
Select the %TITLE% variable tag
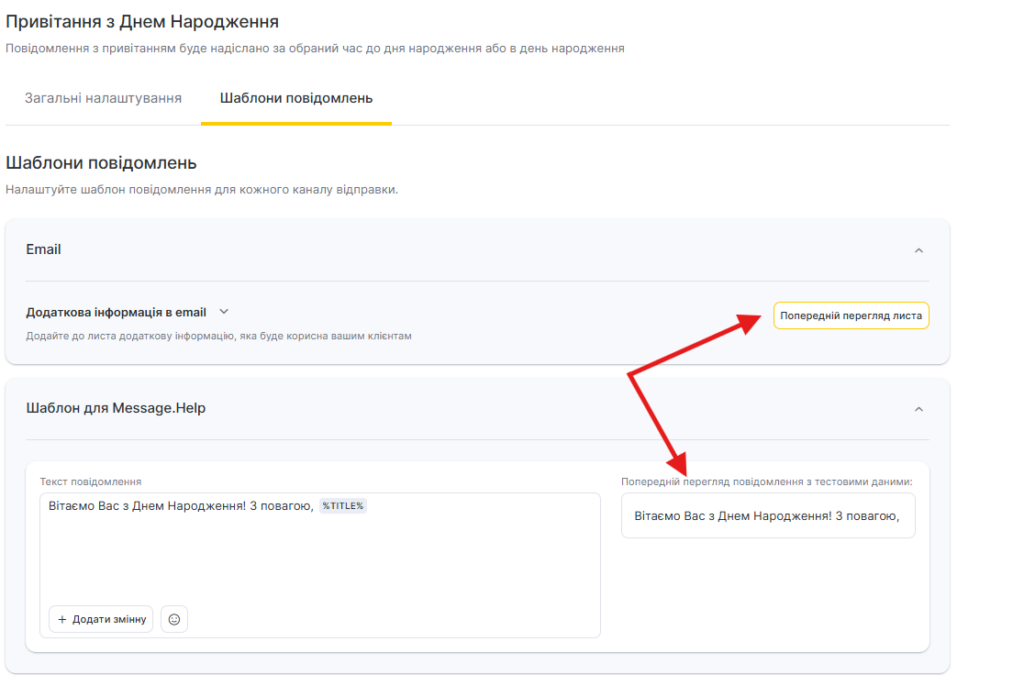point(343,506)
